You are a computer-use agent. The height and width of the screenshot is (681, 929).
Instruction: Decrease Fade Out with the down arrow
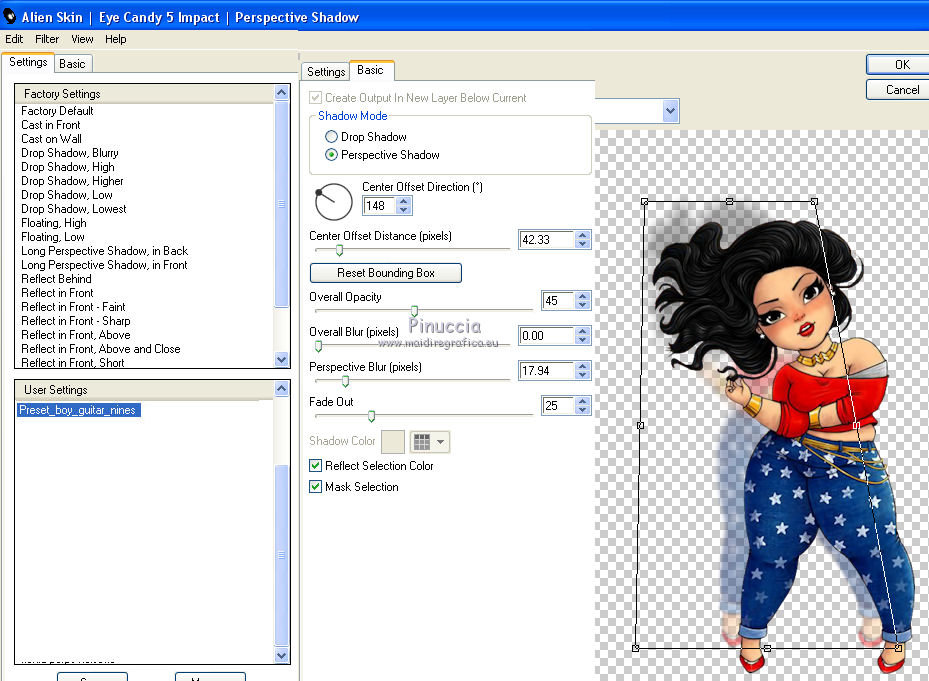click(583, 410)
